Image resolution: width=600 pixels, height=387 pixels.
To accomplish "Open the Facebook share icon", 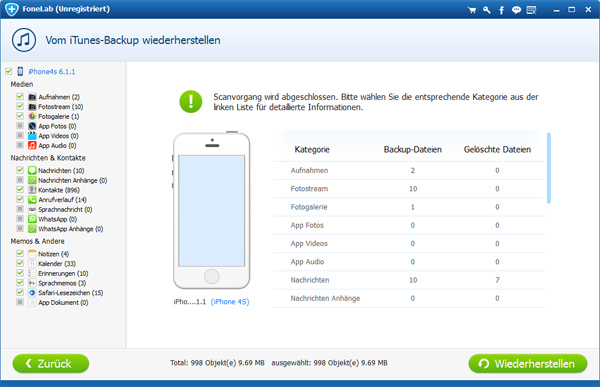I will pyautogui.click(x=501, y=10).
